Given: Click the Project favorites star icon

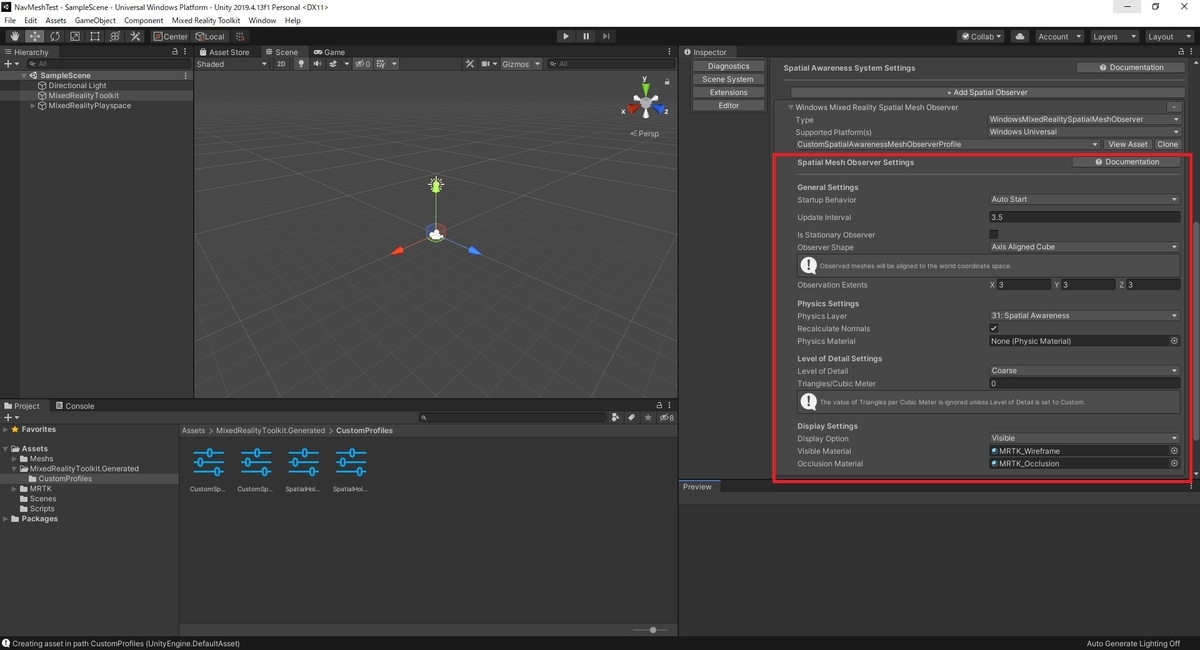Looking at the screenshot, I should [x=648, y=418].
